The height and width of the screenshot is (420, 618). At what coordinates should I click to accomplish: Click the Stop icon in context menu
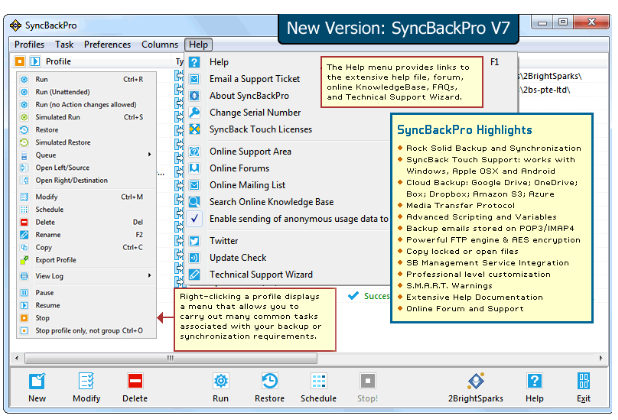(x=24, y=318)
